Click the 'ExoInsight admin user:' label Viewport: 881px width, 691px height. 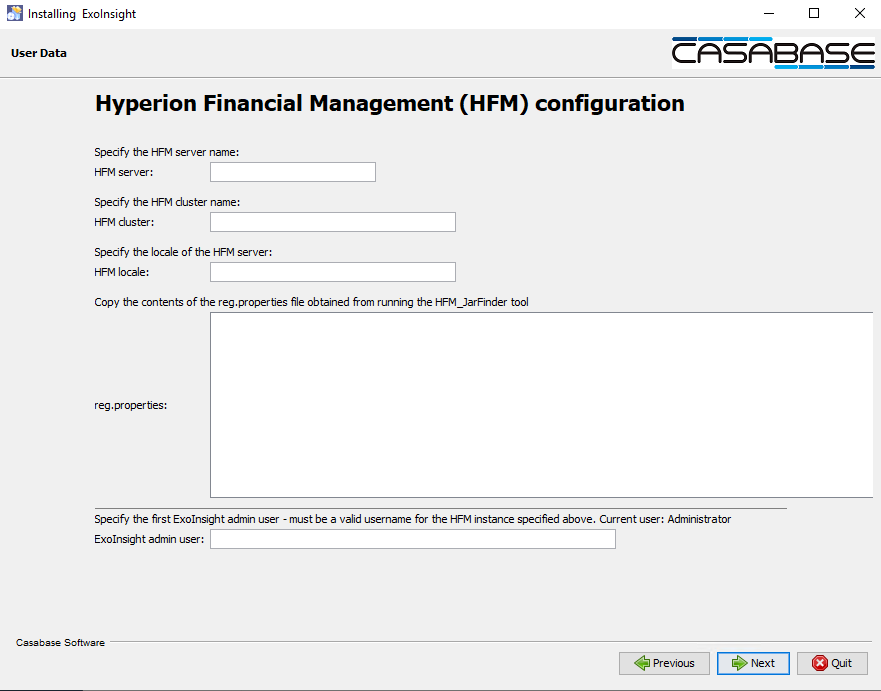149,540
